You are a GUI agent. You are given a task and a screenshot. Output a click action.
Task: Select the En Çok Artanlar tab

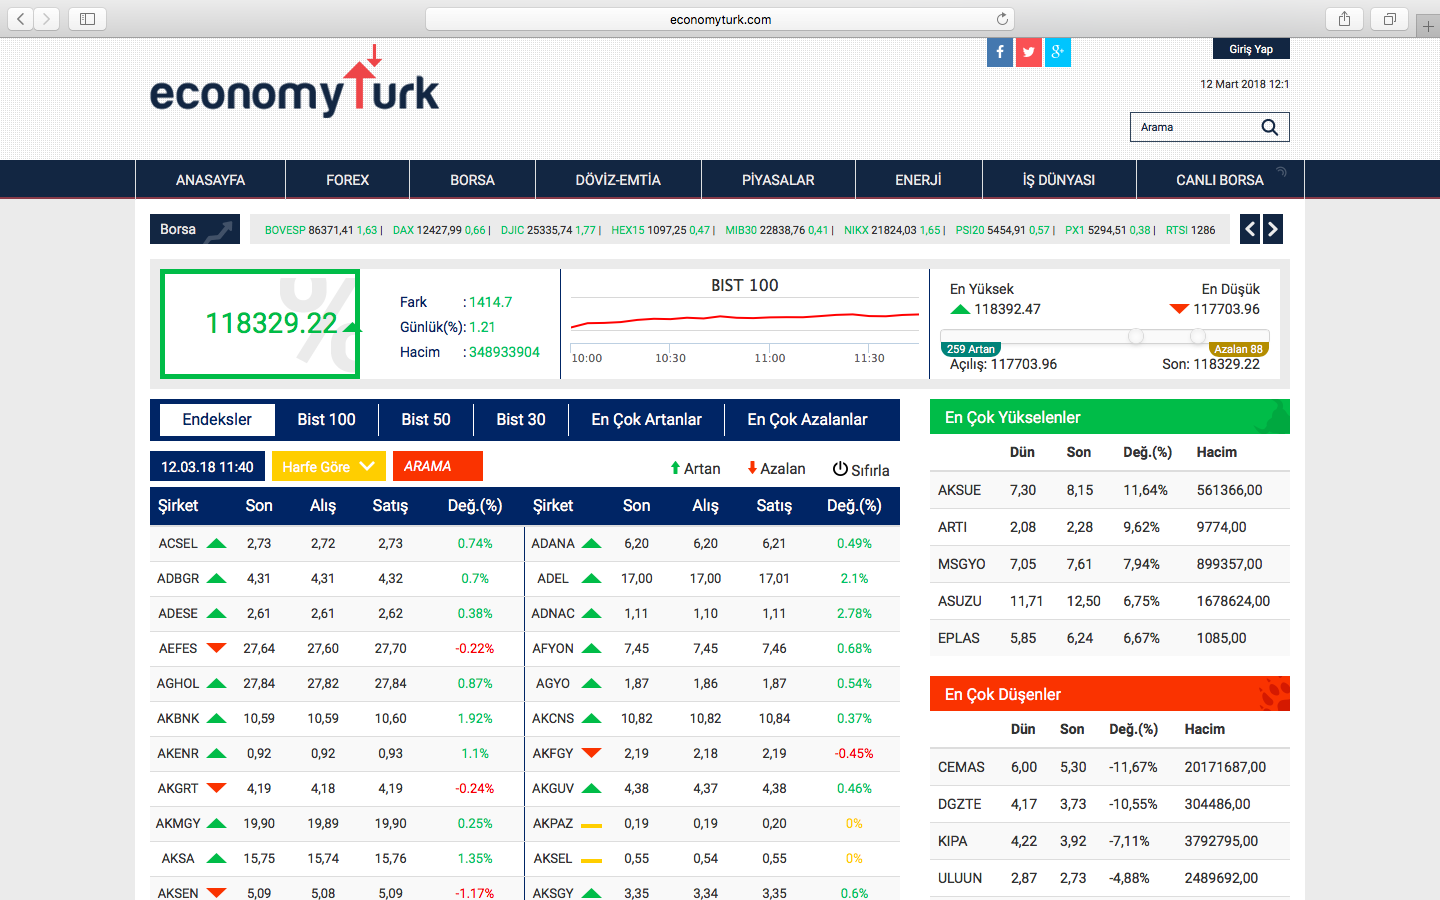646,419
